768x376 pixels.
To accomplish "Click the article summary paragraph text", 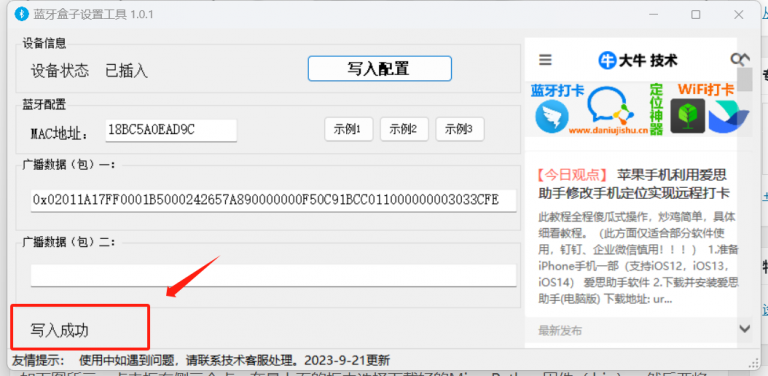I will pyautogui.click(x=638, y=258).
